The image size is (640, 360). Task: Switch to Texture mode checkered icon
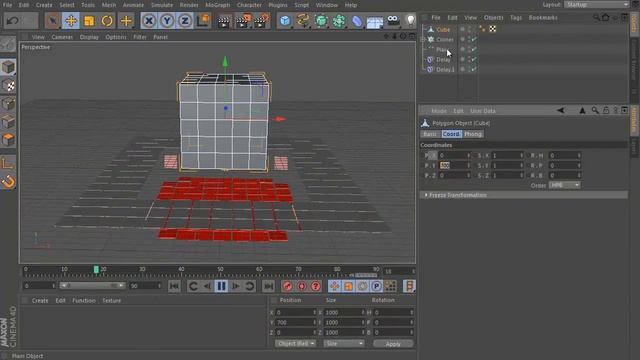click(x=8, y=85)
